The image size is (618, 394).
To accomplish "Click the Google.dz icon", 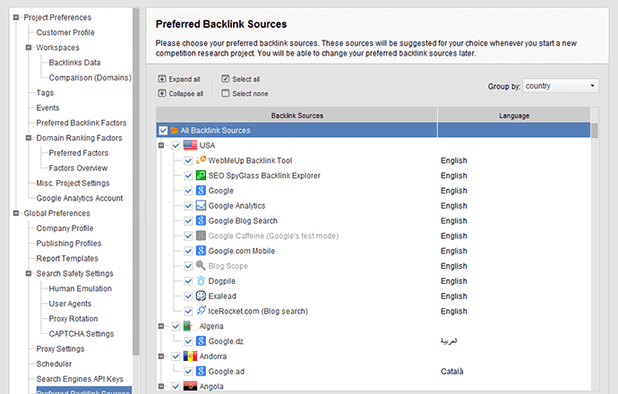I will pyautogui.click(x=201, y=341).
